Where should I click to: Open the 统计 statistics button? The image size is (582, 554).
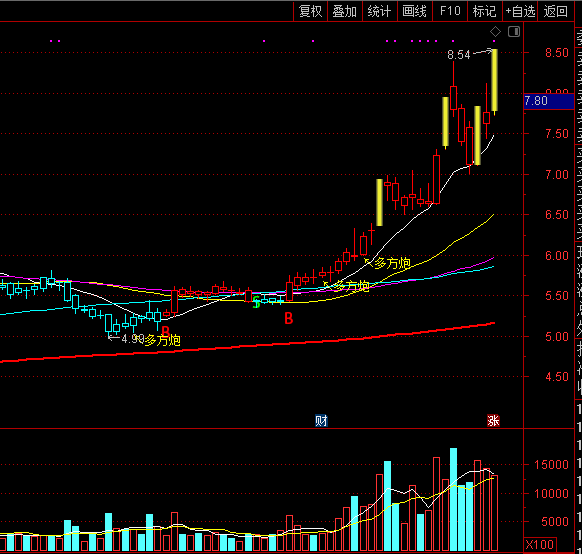(x=379, y=12)
